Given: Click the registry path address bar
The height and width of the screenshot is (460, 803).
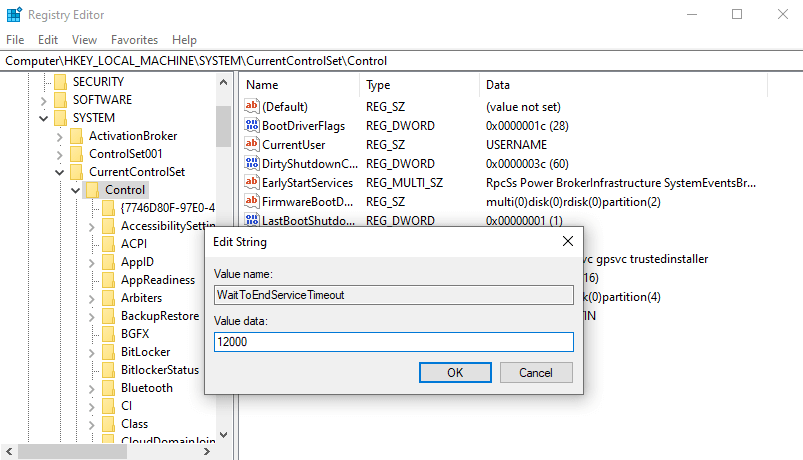Looking at the screenshot, I should tap(402, 61).
